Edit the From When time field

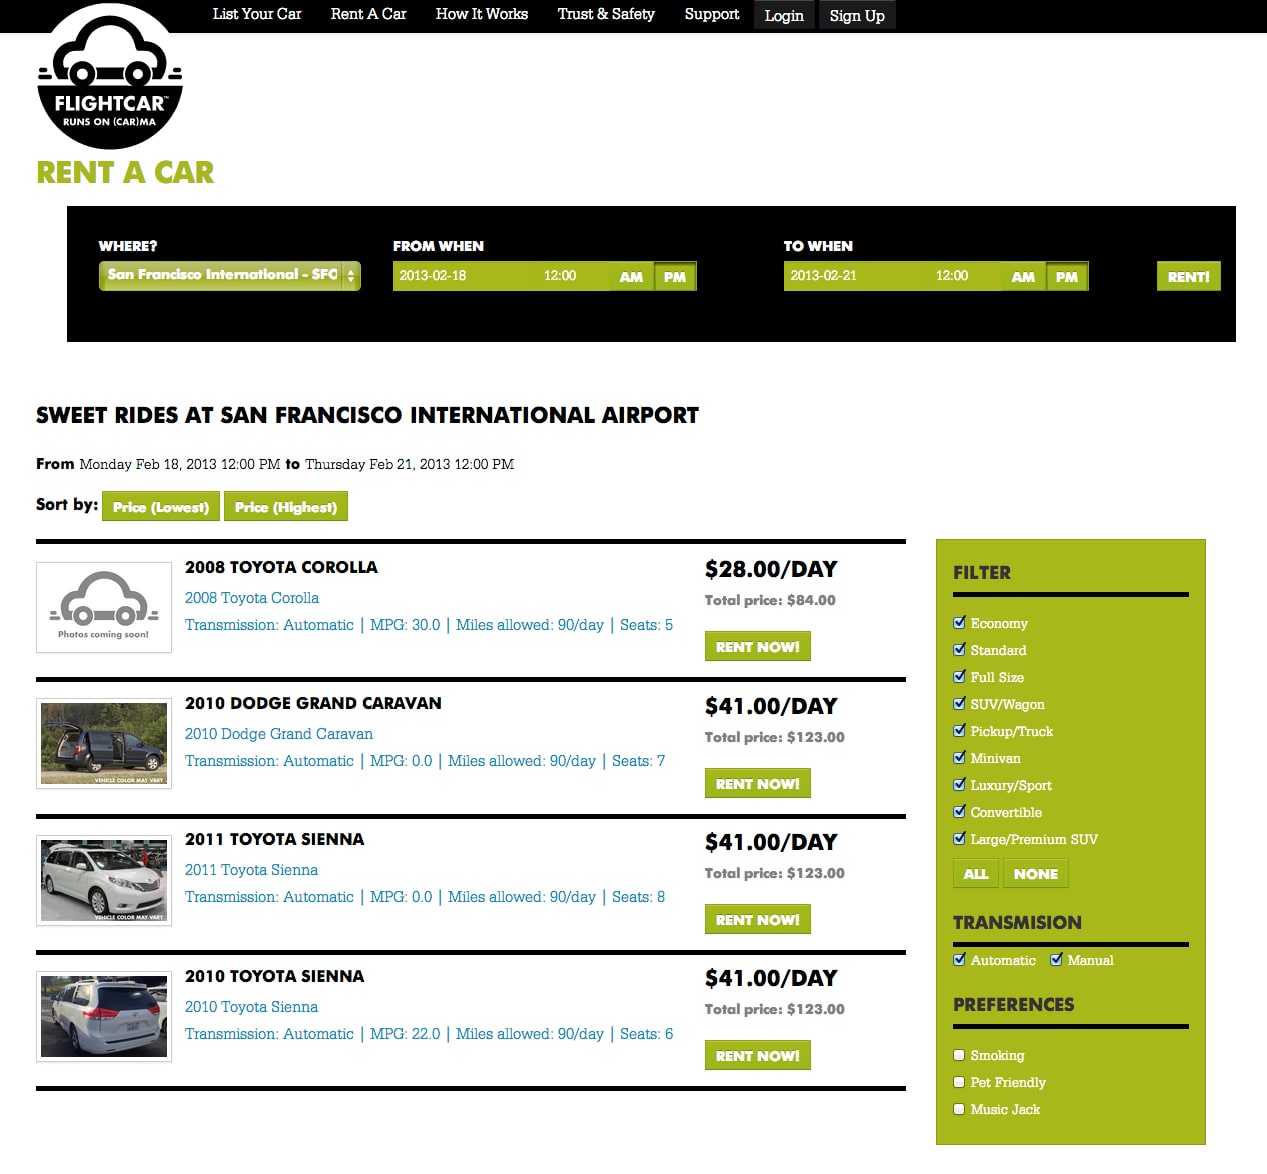coord(573,276)
